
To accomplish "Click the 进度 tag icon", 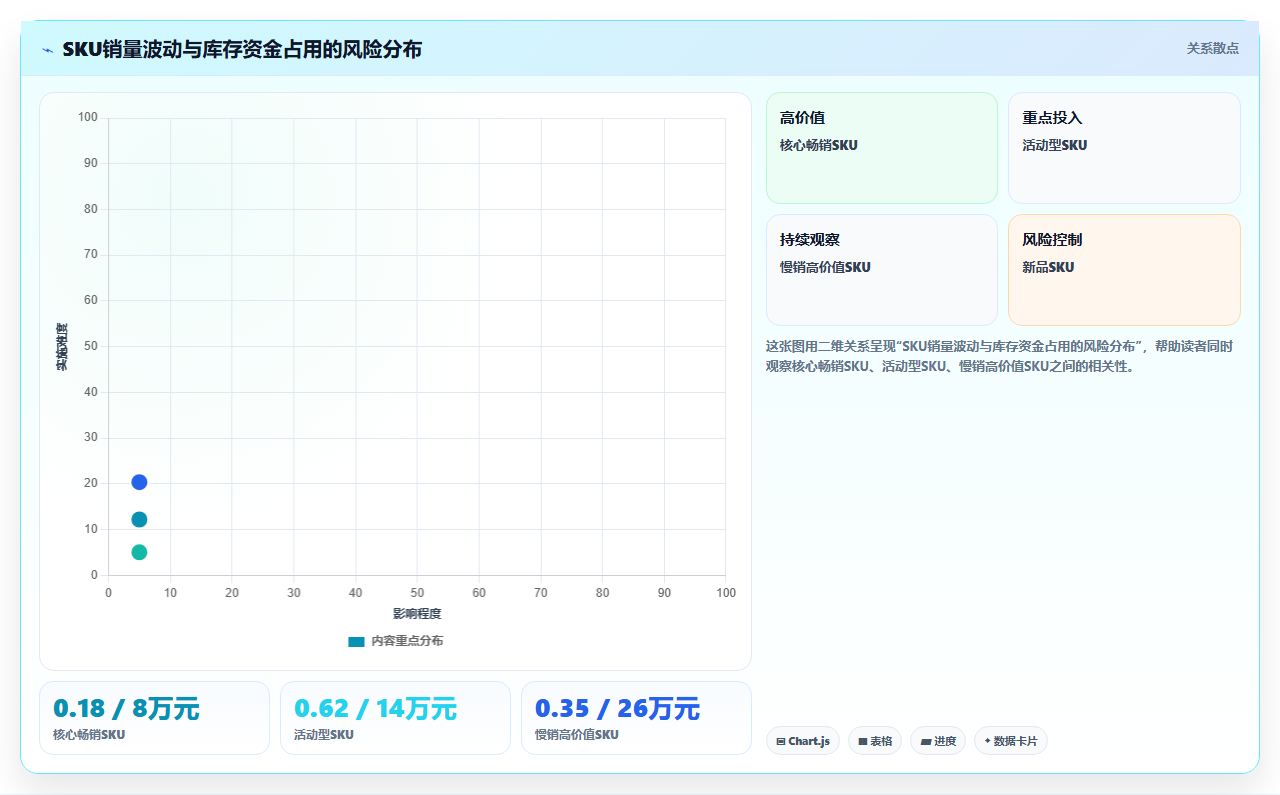I will [x=926, y=742].
